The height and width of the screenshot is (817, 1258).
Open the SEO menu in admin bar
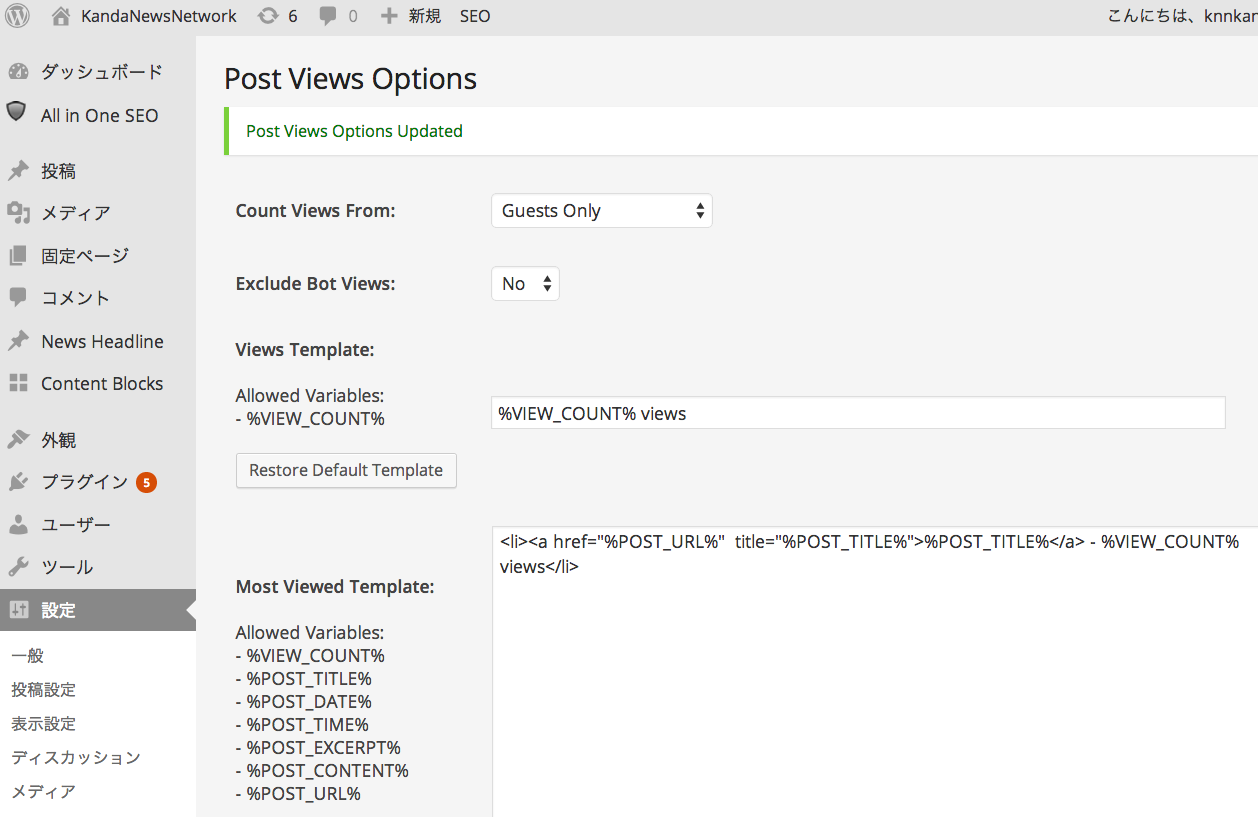475,16
